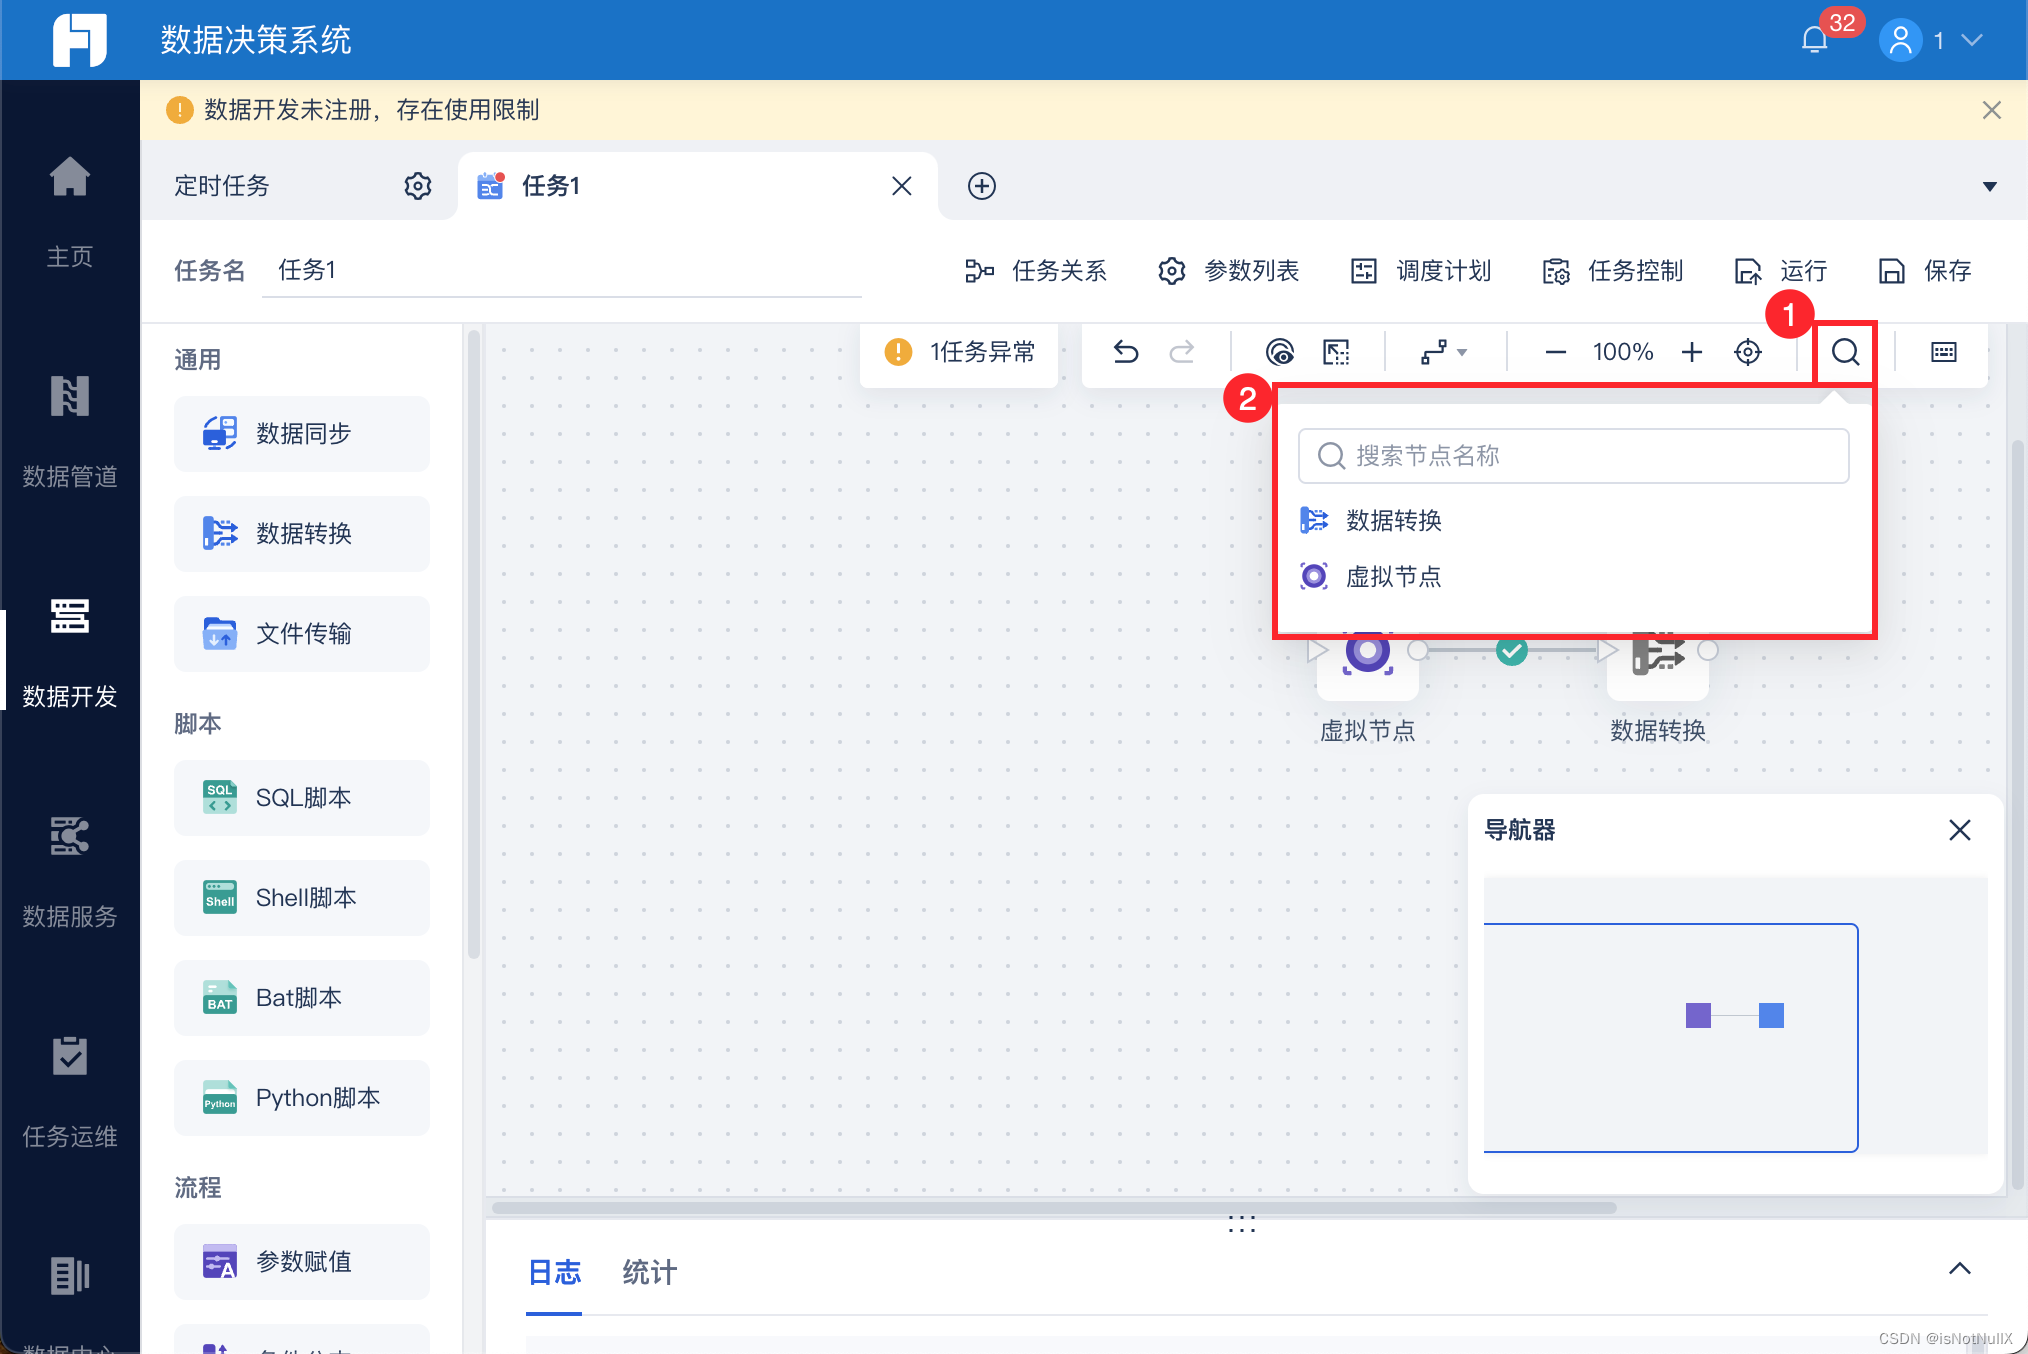The height and width of the screenshot is (1354, 2028).
Task: Click the locate/center canvas target icon
Action: (1748, 352)
